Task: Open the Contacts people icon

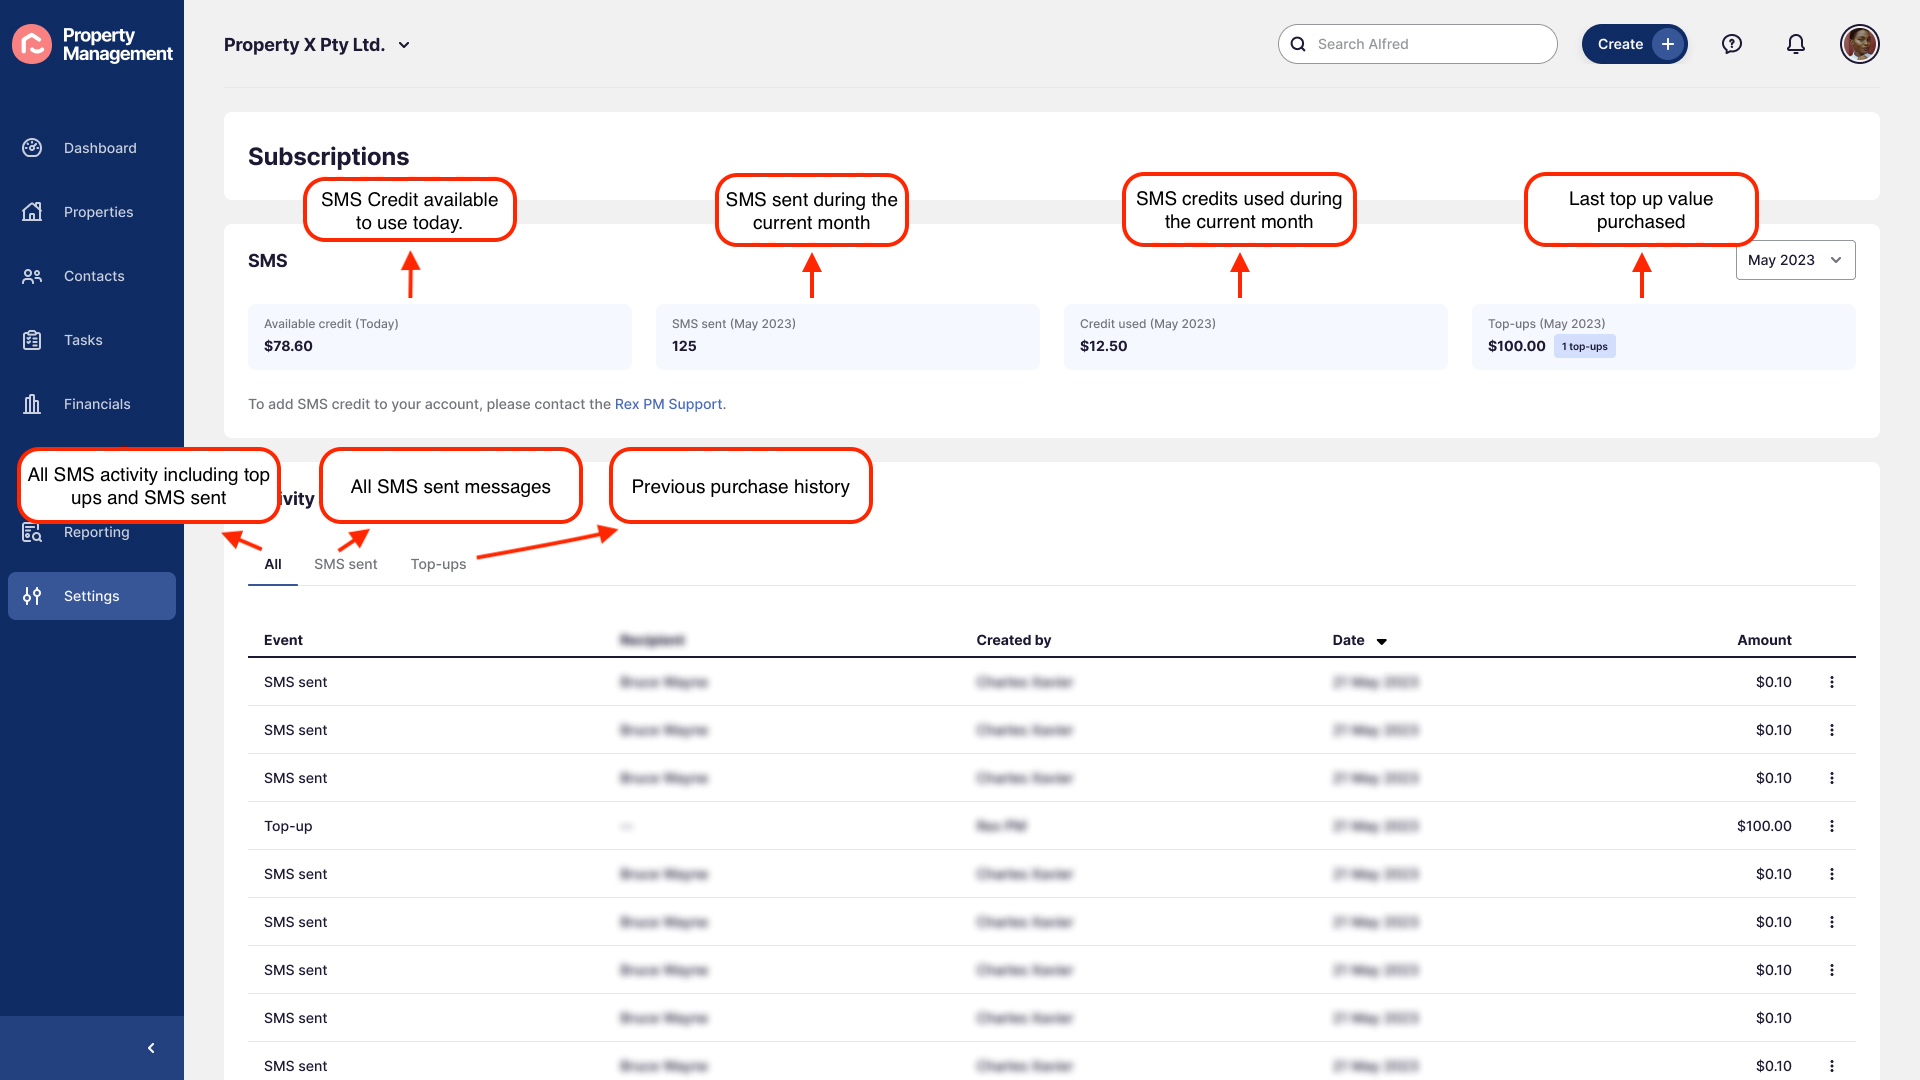Action: 32,276
